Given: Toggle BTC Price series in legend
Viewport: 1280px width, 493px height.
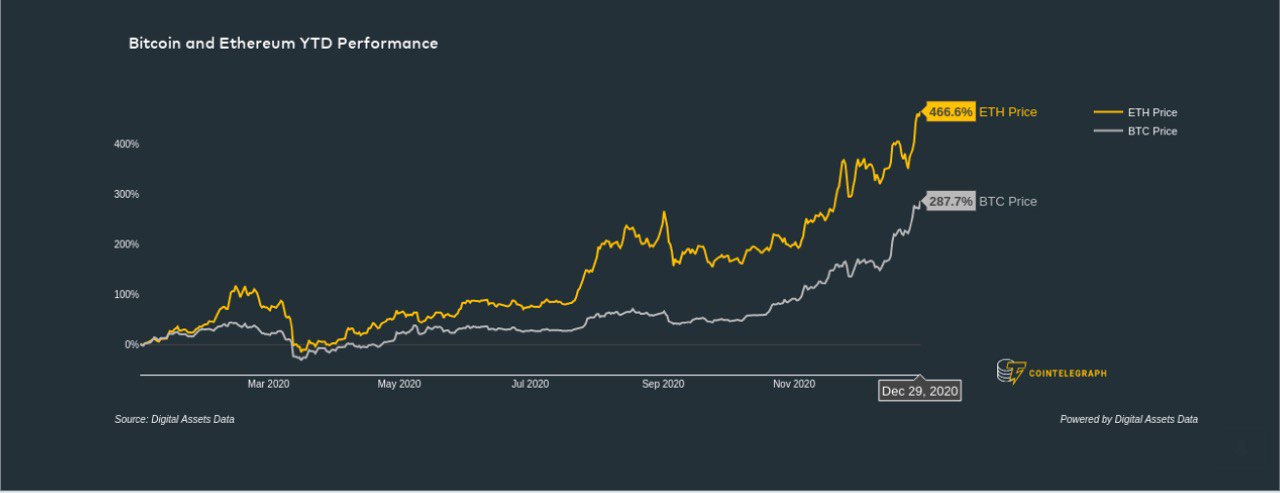Looking at the screenshot, I should [x=1152, y=131].
